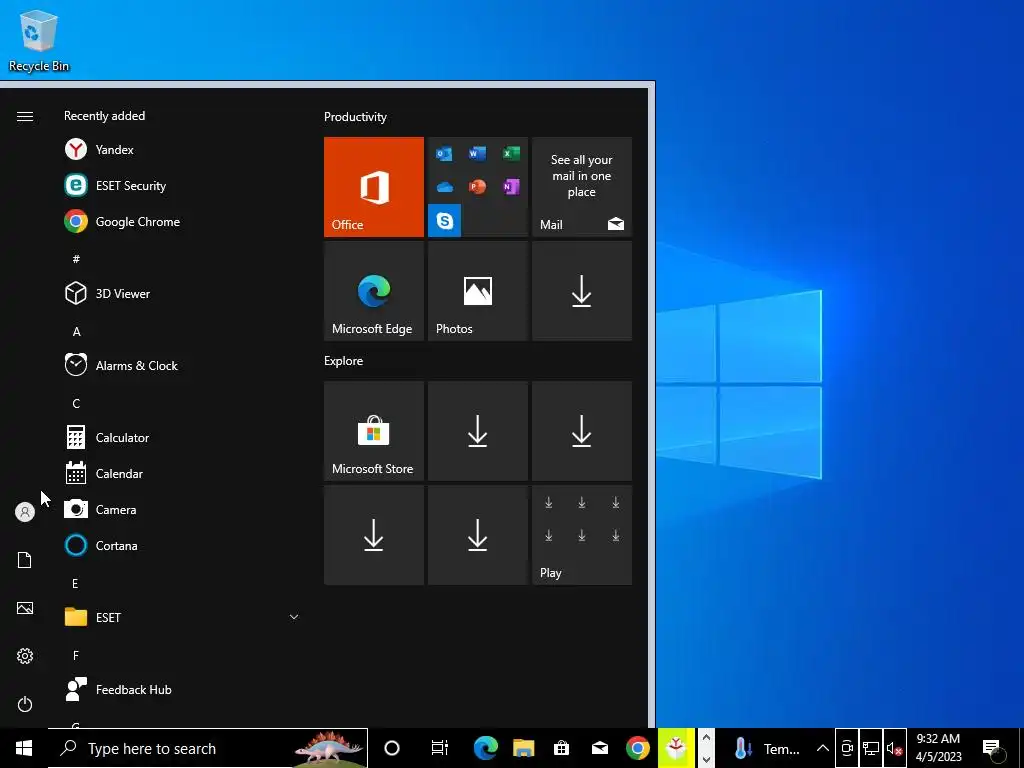Image resolution: width=1024 pixels, height=768 pixels.
Task: Click the Productivity group heading
Action: pyautogui.click(x=355, y=117)
